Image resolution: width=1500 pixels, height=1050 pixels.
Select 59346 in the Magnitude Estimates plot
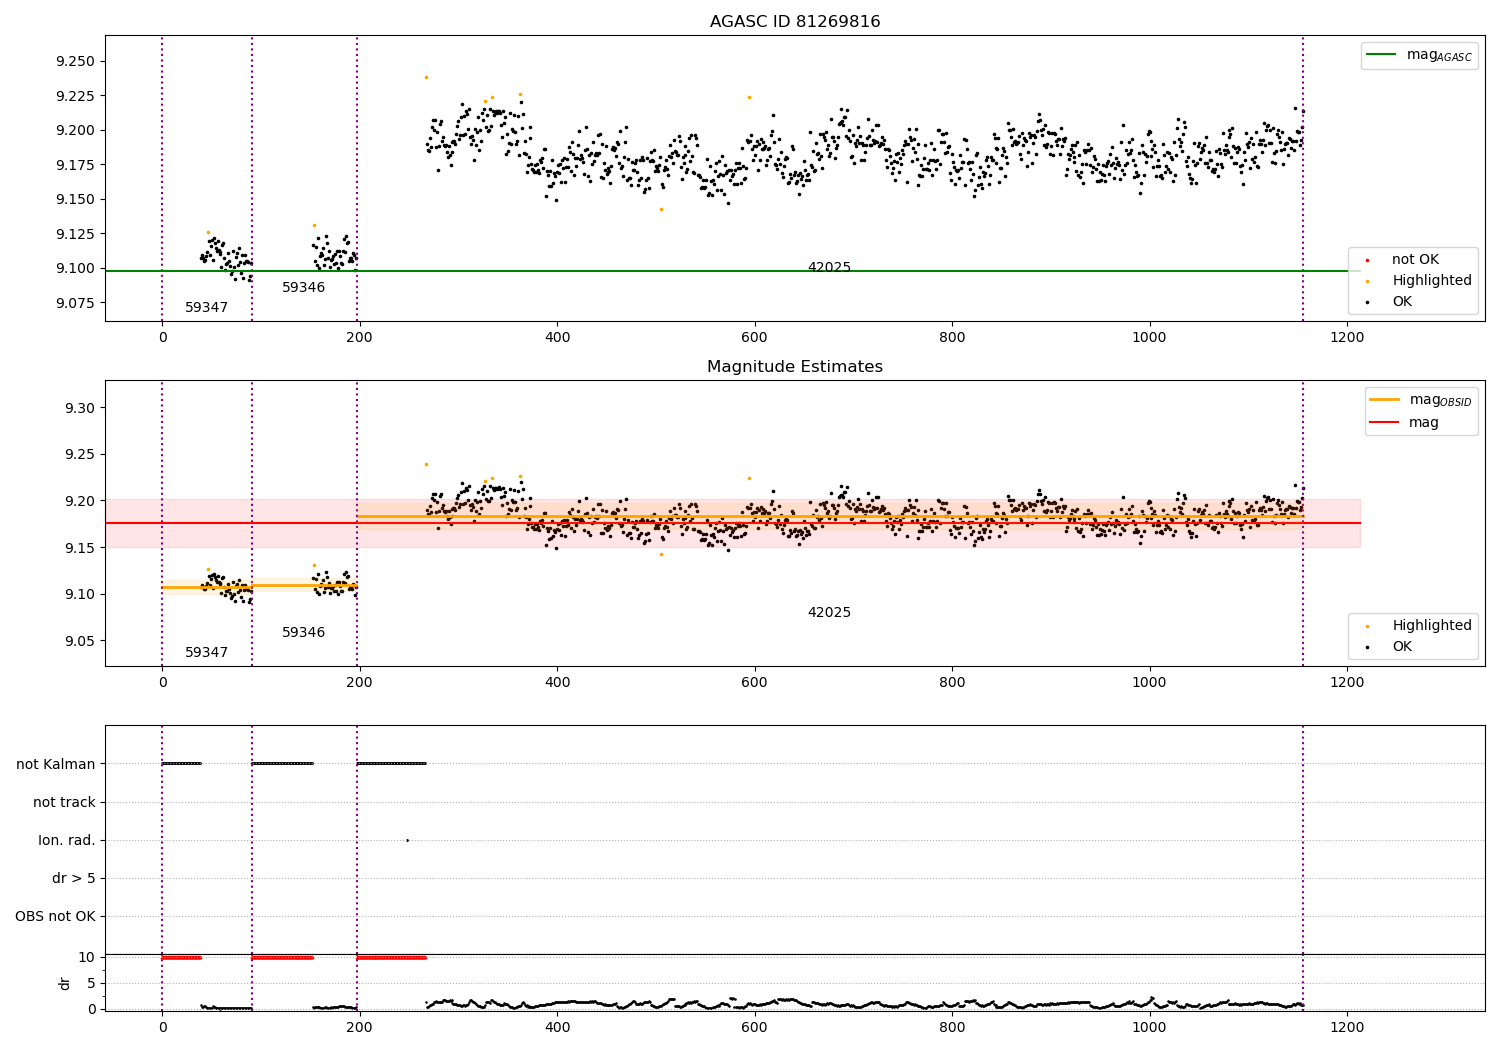pos(303,633)
